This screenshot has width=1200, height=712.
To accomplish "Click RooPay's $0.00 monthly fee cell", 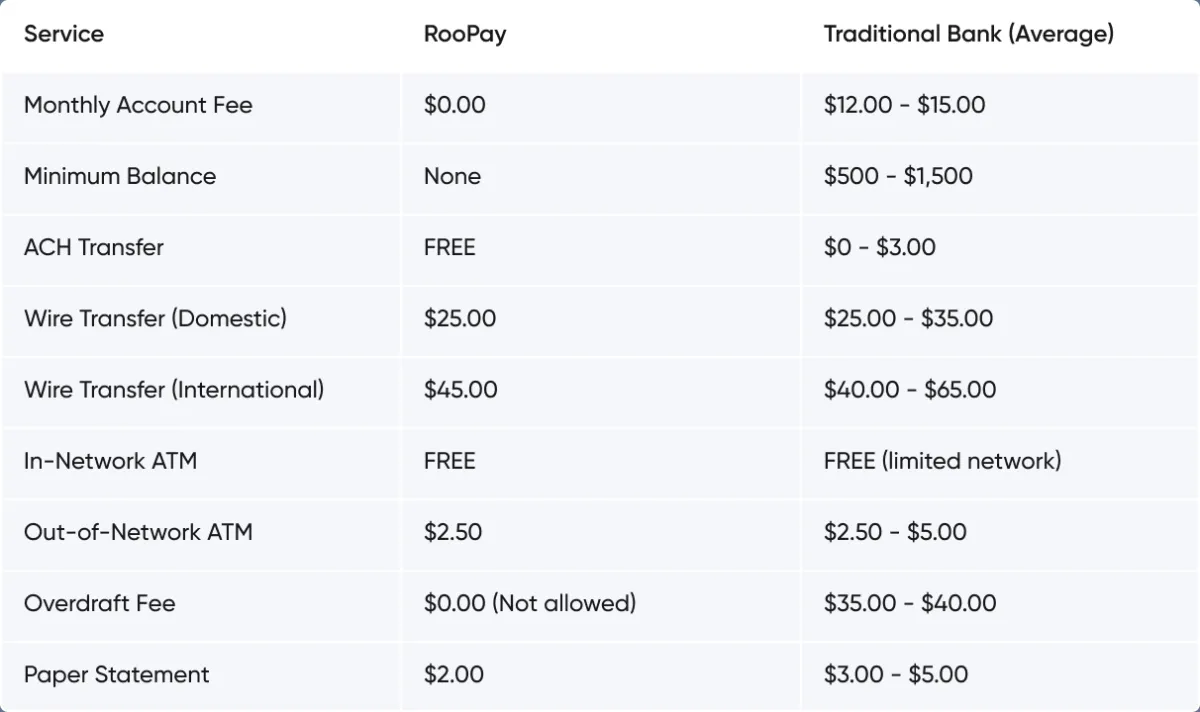I will point(454,105).
